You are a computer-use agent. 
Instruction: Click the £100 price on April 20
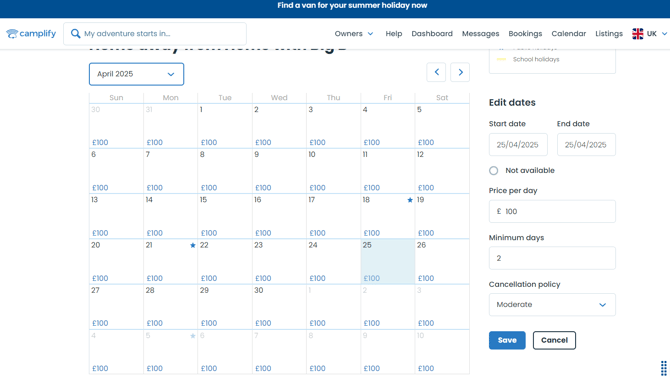coord(100,278)
